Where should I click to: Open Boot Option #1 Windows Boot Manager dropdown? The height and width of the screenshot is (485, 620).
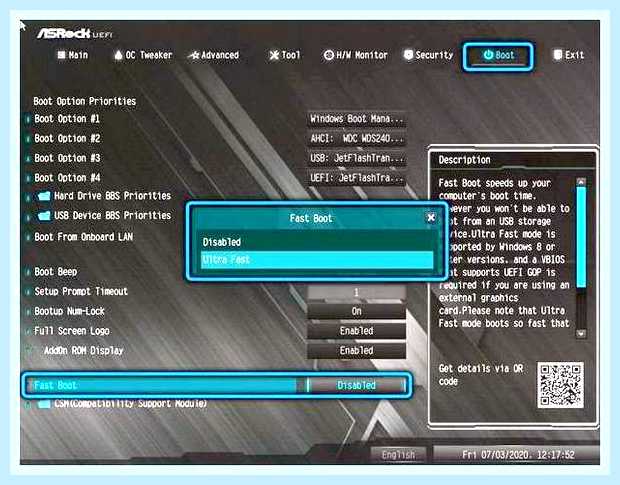click(356, 119)
